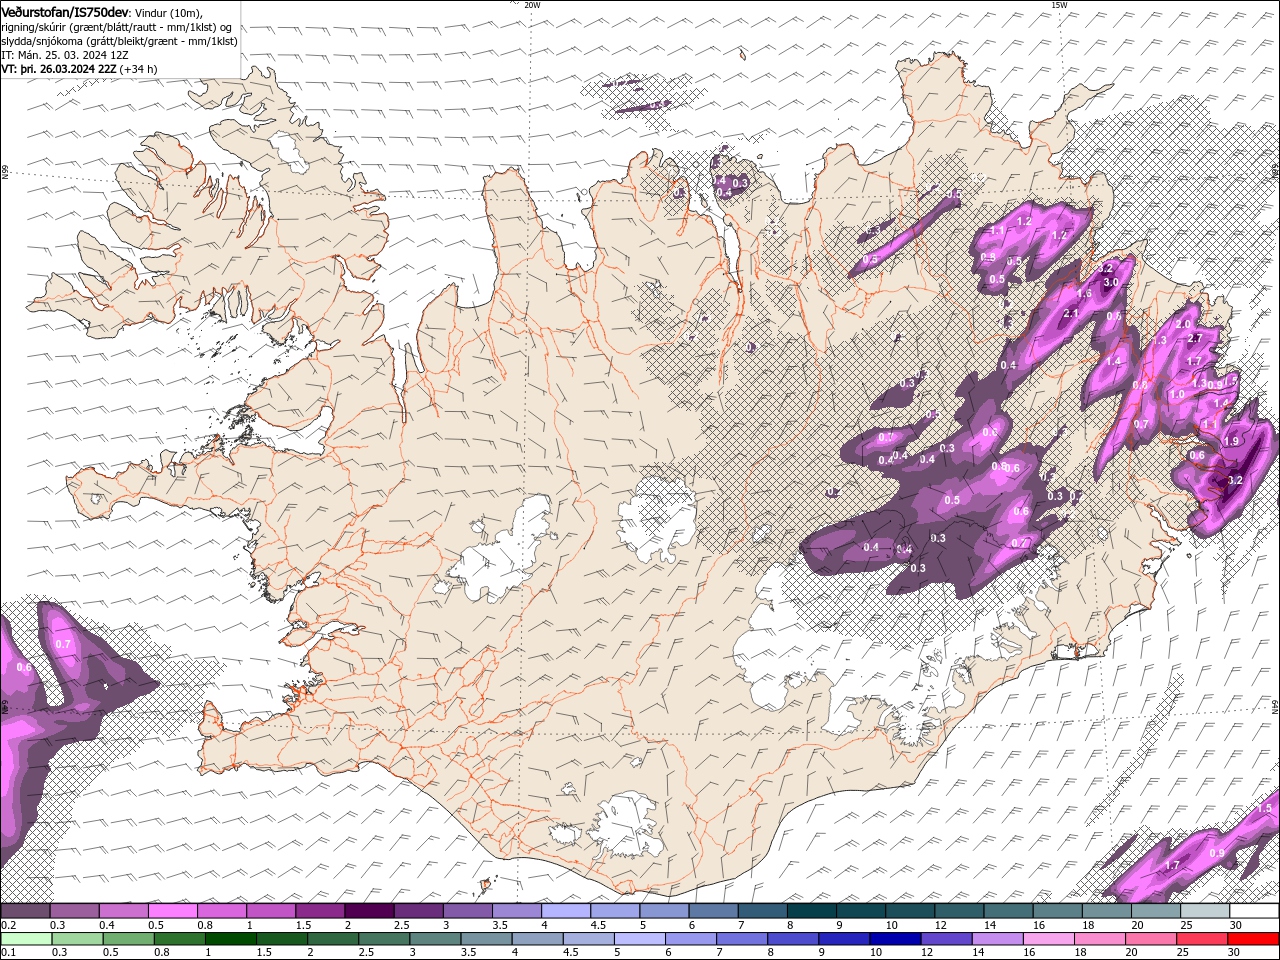The width and height of the screenshot is (1280, 960).
Task: Click the '1.6' snowfall value on the map
Action: click(x=1085, y=294)
